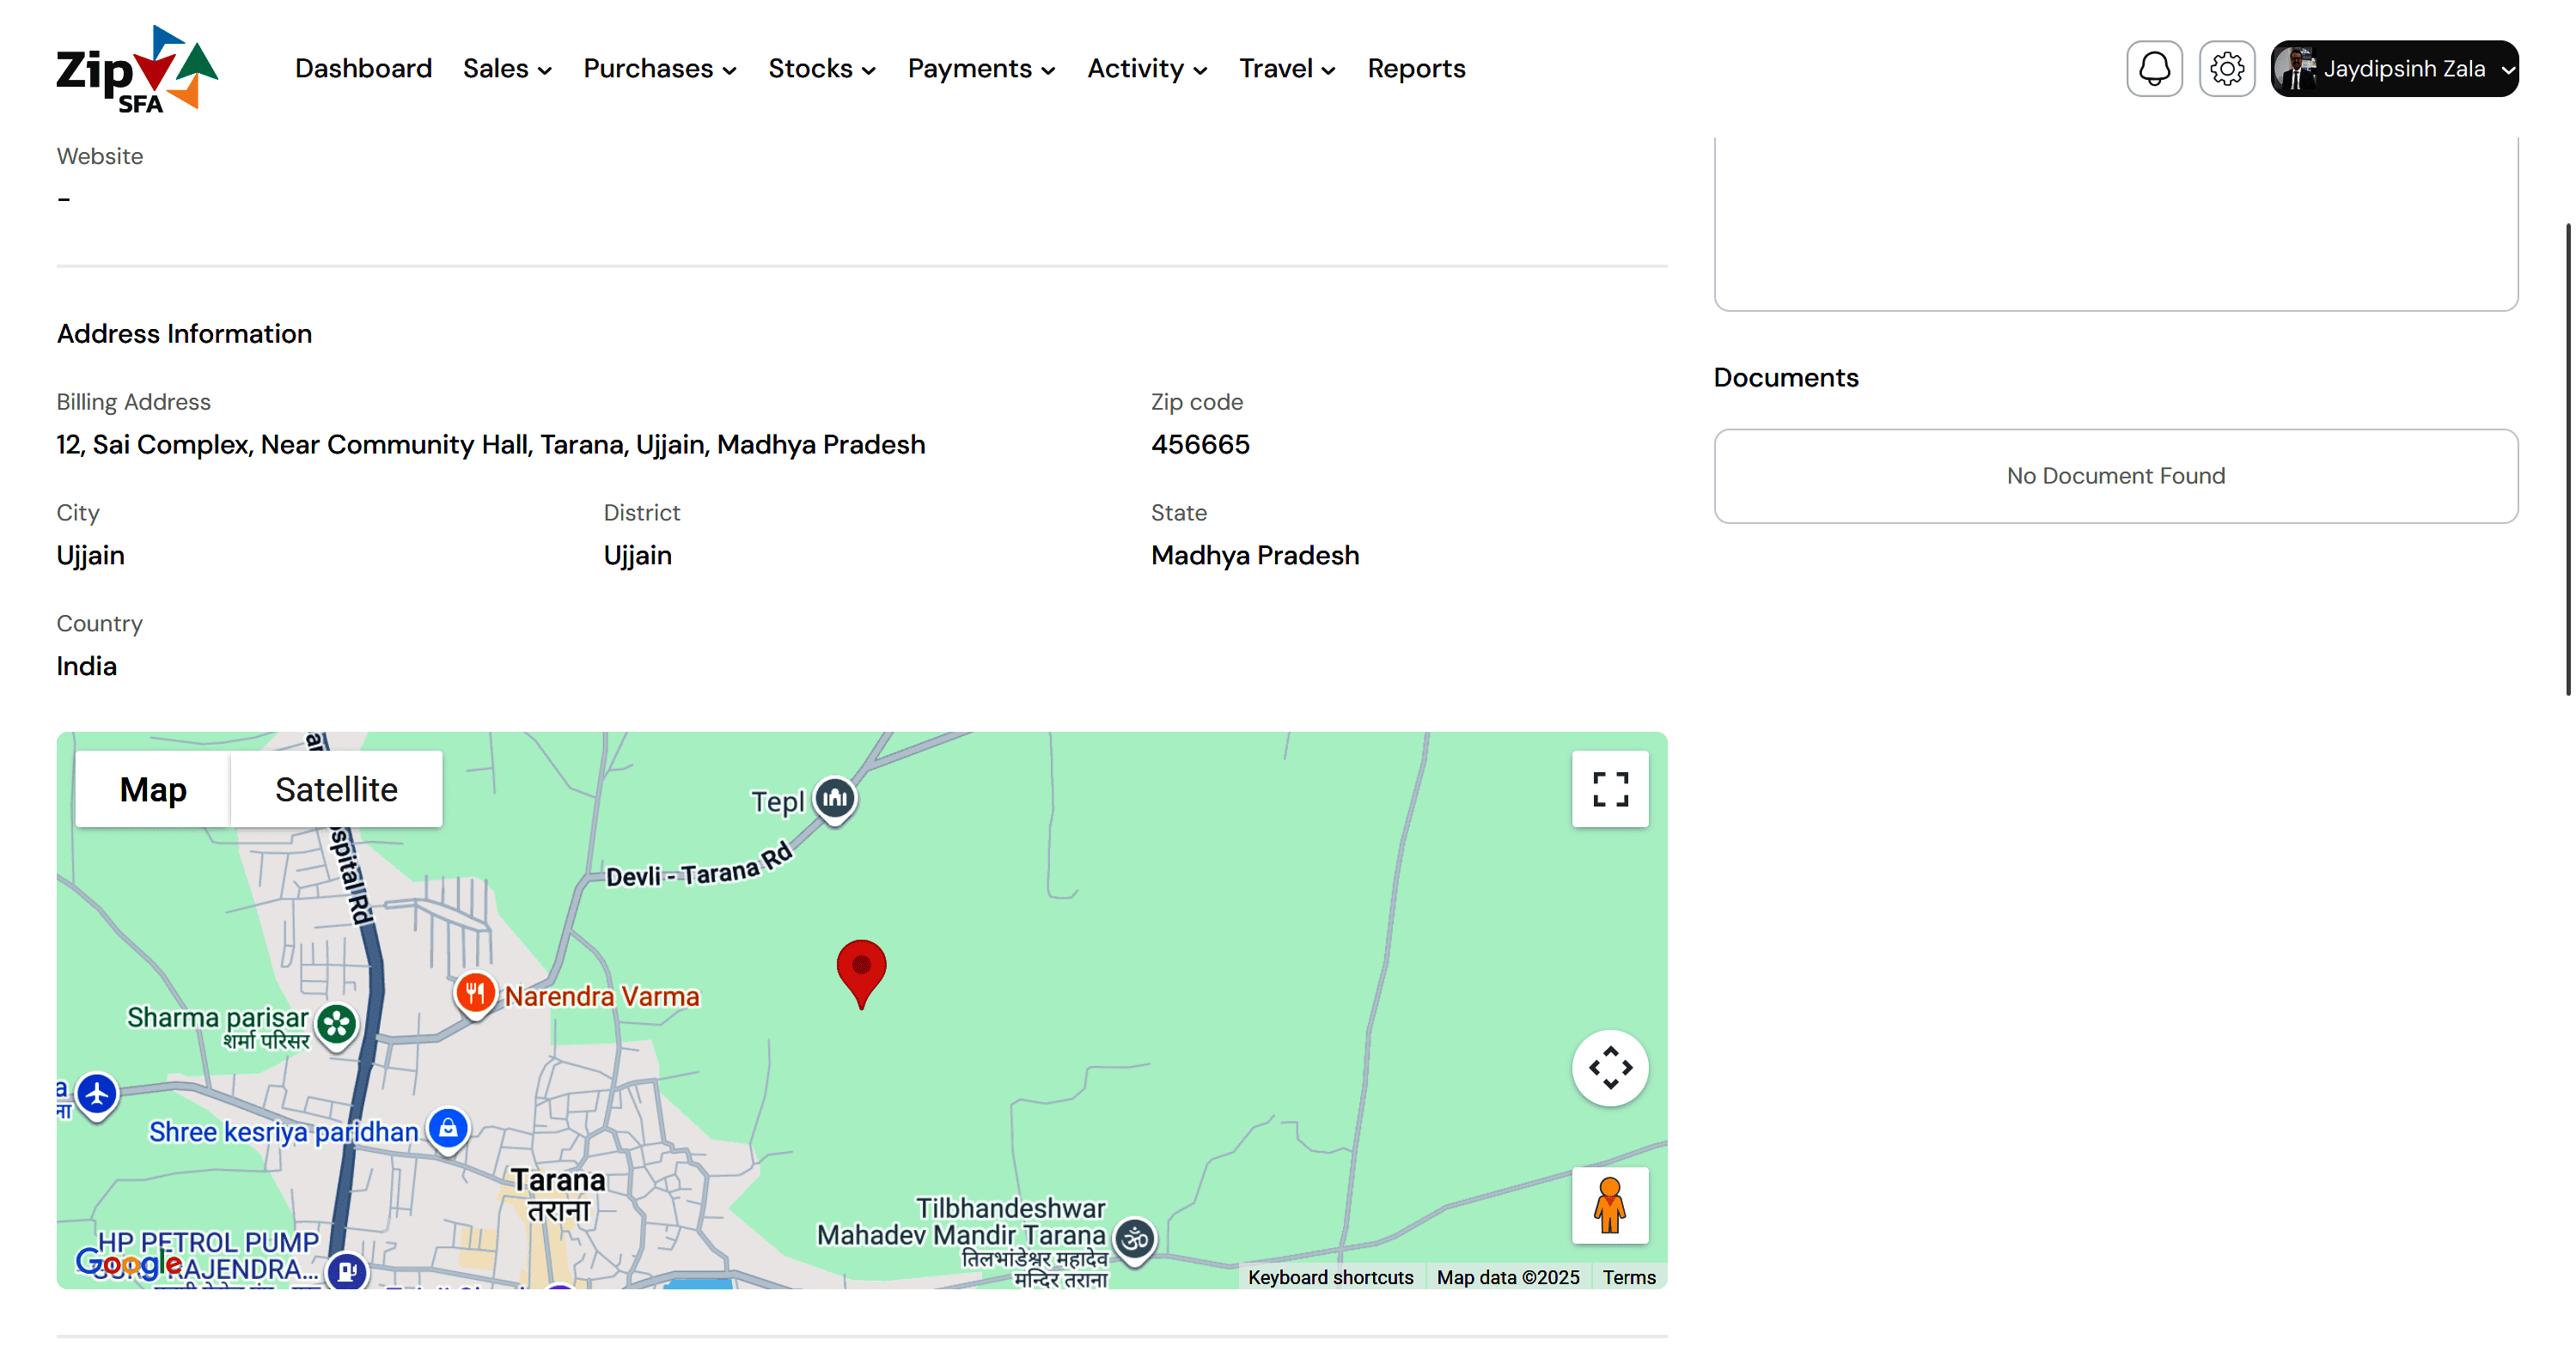The width and height of the screenshot is (2576, 1364).
Task: Click the Map data ©2025 text
Action: click(x=1508, y=1277)
